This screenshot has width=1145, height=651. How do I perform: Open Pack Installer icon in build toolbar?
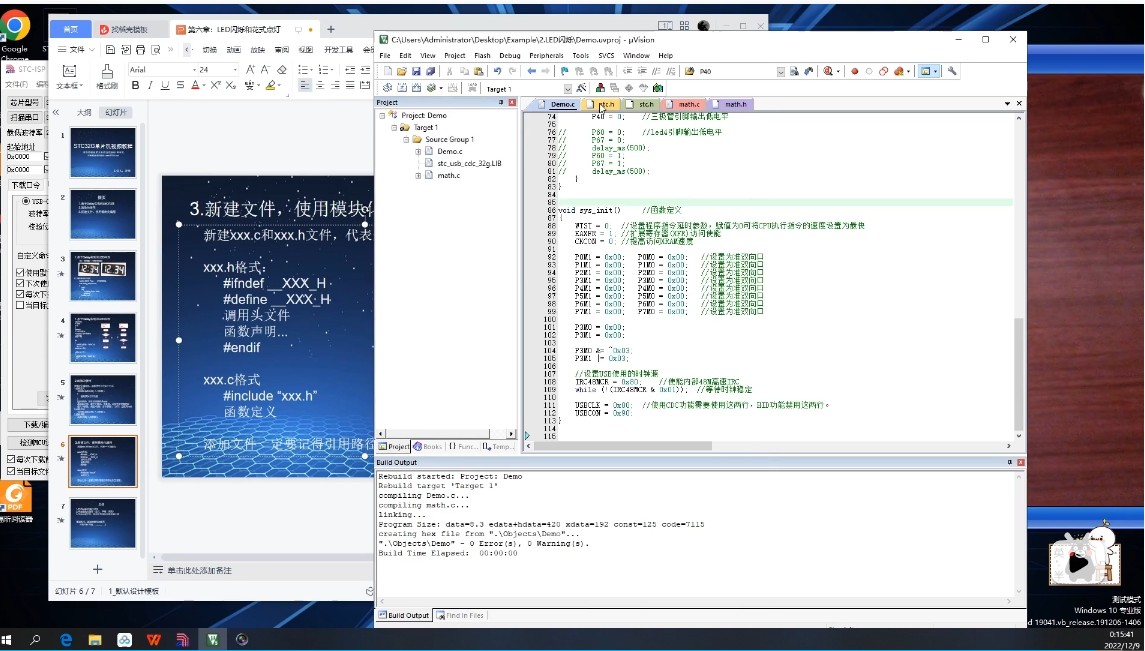(x=658, y=88)
